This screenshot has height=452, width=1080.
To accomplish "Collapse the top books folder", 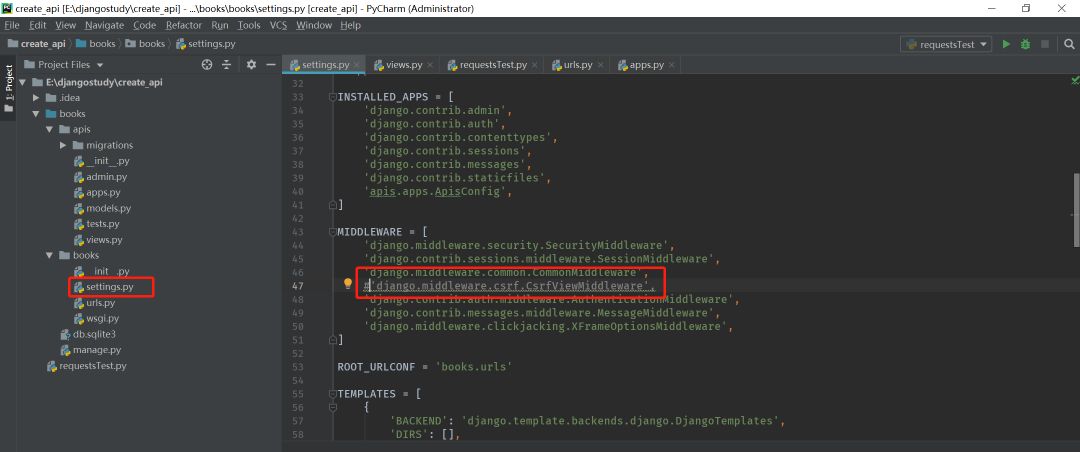I will (x=36, y=114).
